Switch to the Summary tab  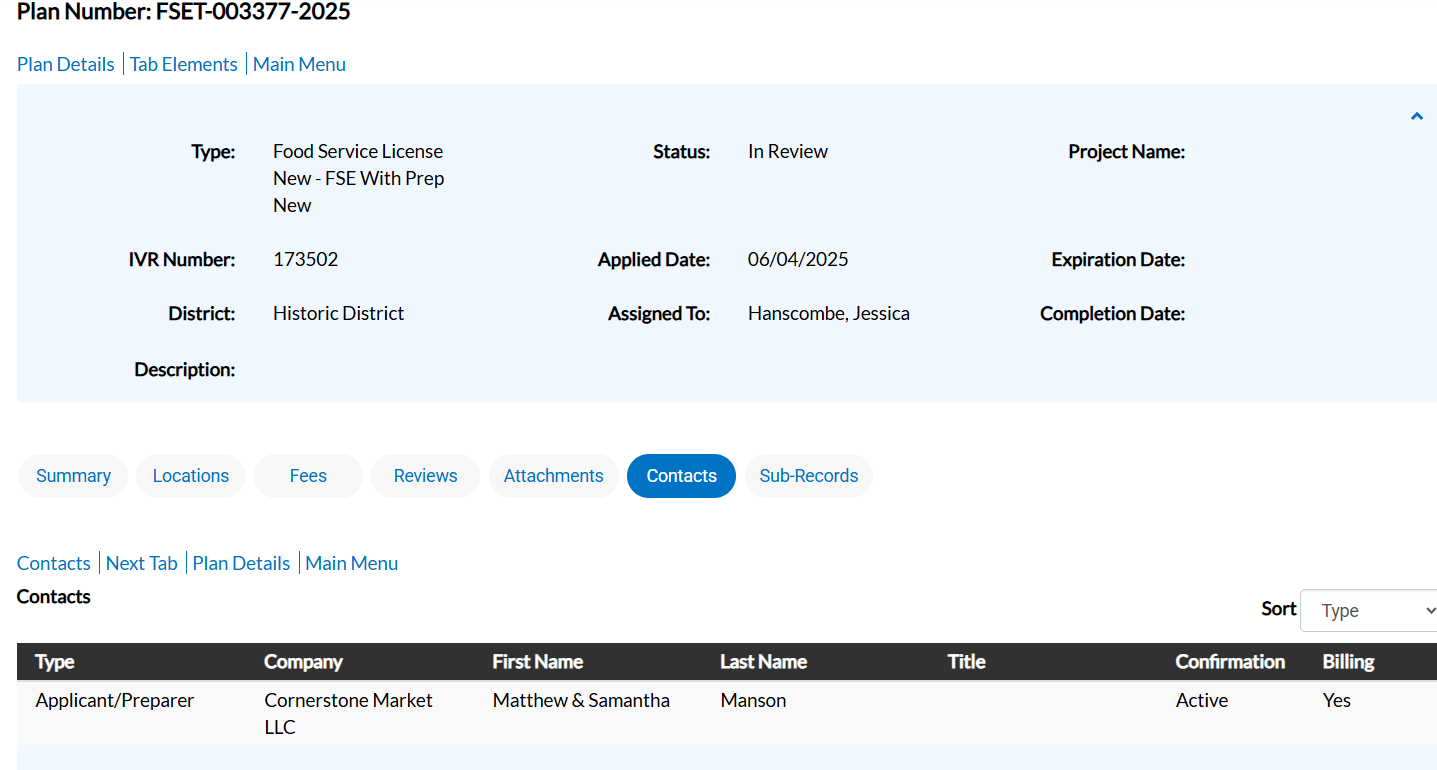point(73,476)
